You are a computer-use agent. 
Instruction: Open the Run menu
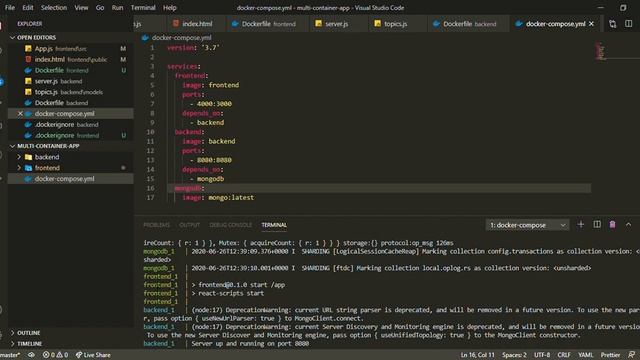pos(118,8)
